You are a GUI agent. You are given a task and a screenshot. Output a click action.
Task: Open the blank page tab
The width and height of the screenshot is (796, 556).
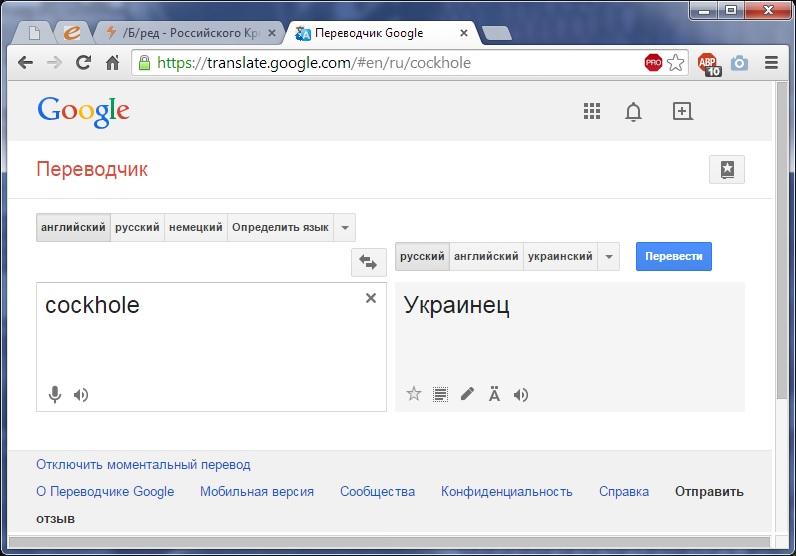coord(34,34)
